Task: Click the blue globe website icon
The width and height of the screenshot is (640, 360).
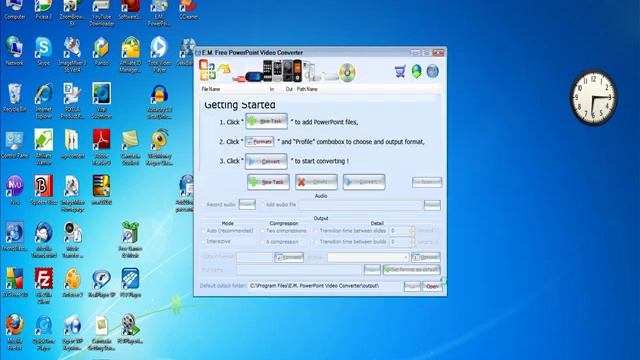Action: (432, 71)
